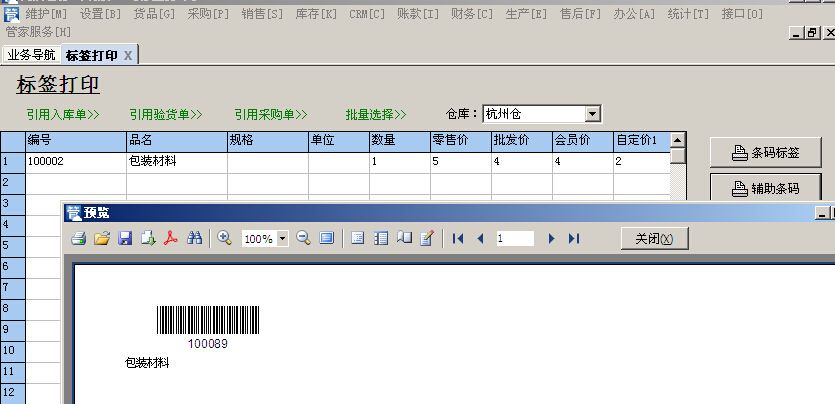Click the 辅助条码 print button

pyautogui.click(x=765, y=188)
